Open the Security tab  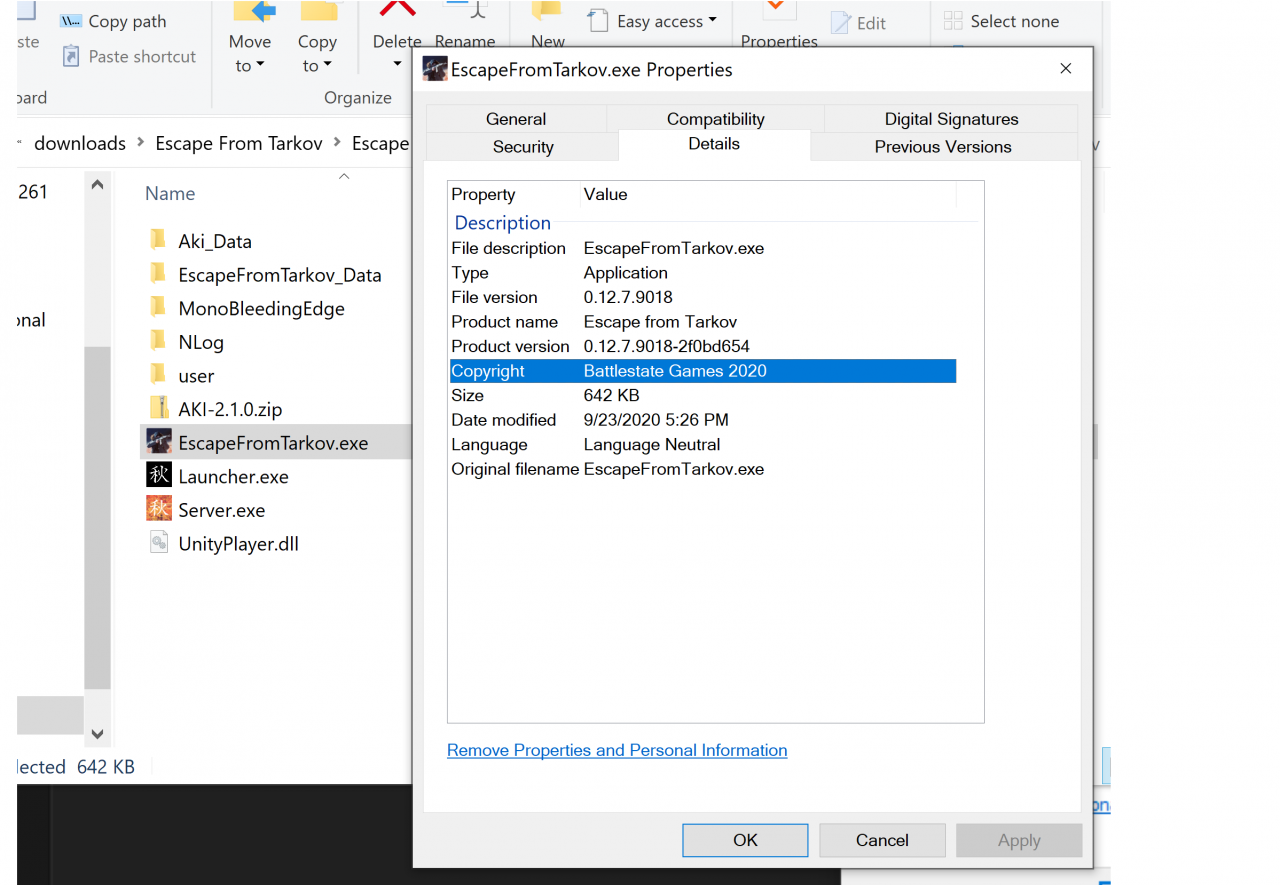tap(523, 146)
